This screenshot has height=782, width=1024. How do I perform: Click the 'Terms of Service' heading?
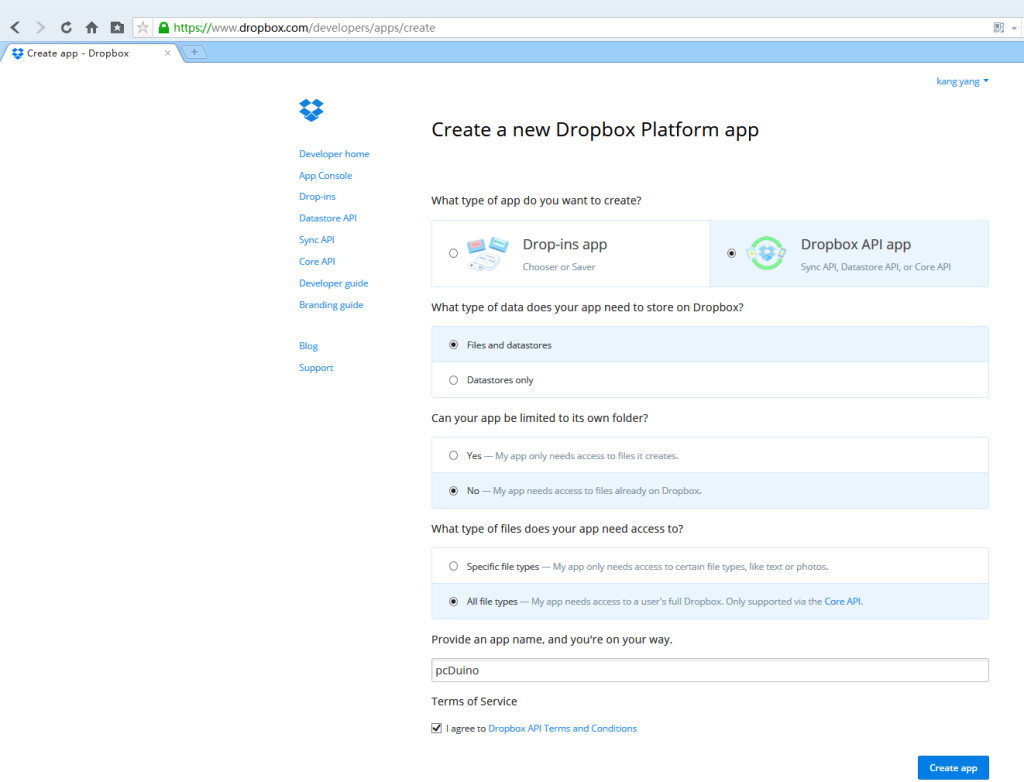[474, 701]
